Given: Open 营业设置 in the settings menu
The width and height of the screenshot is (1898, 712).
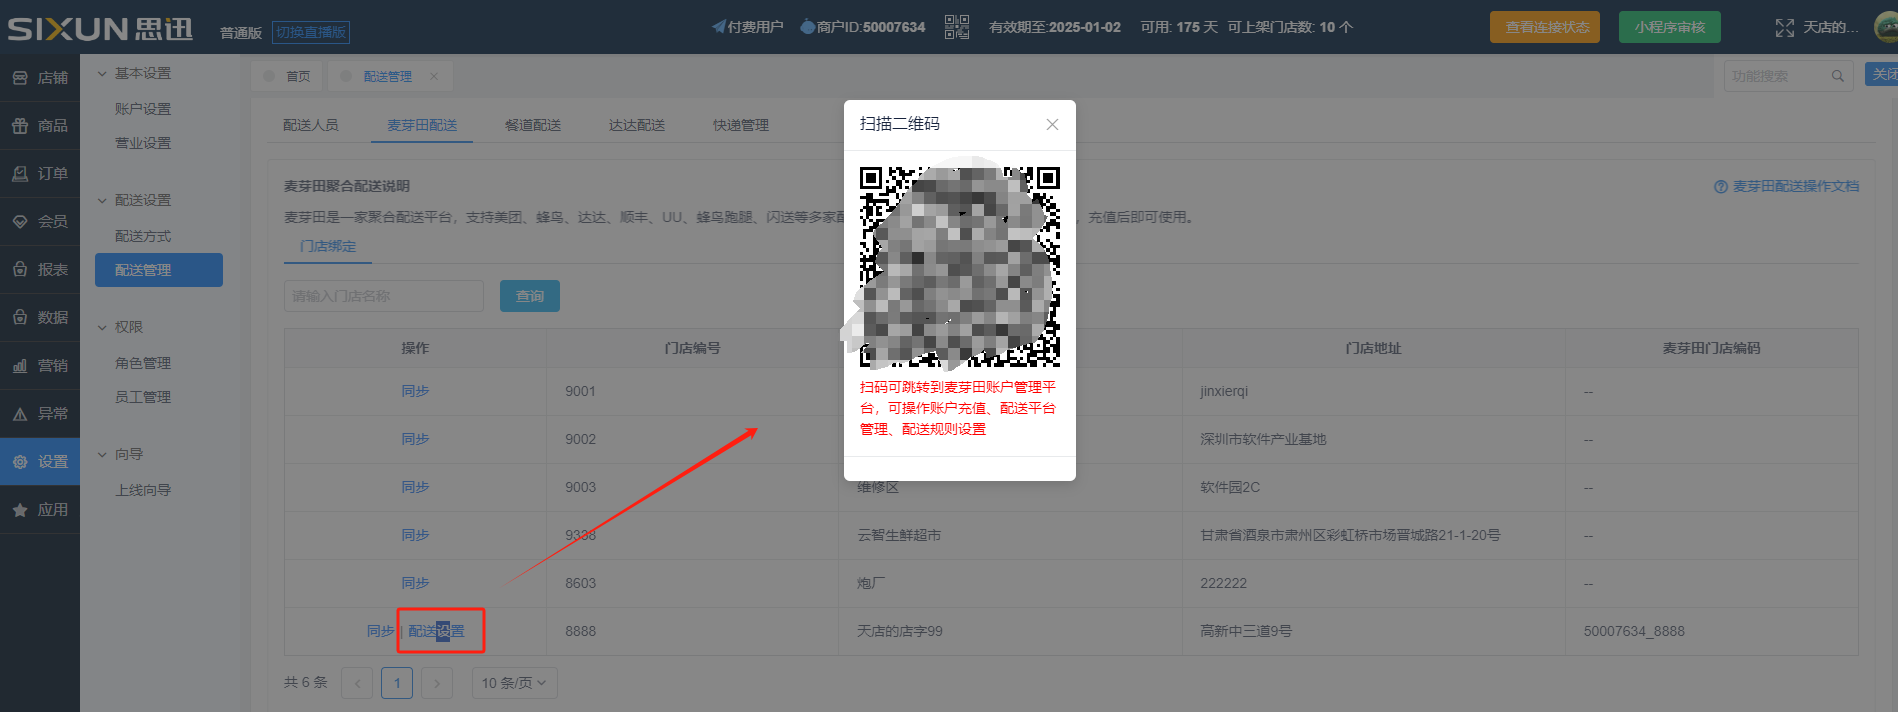Looking at the screenshot, I should (x=143, y=143).
